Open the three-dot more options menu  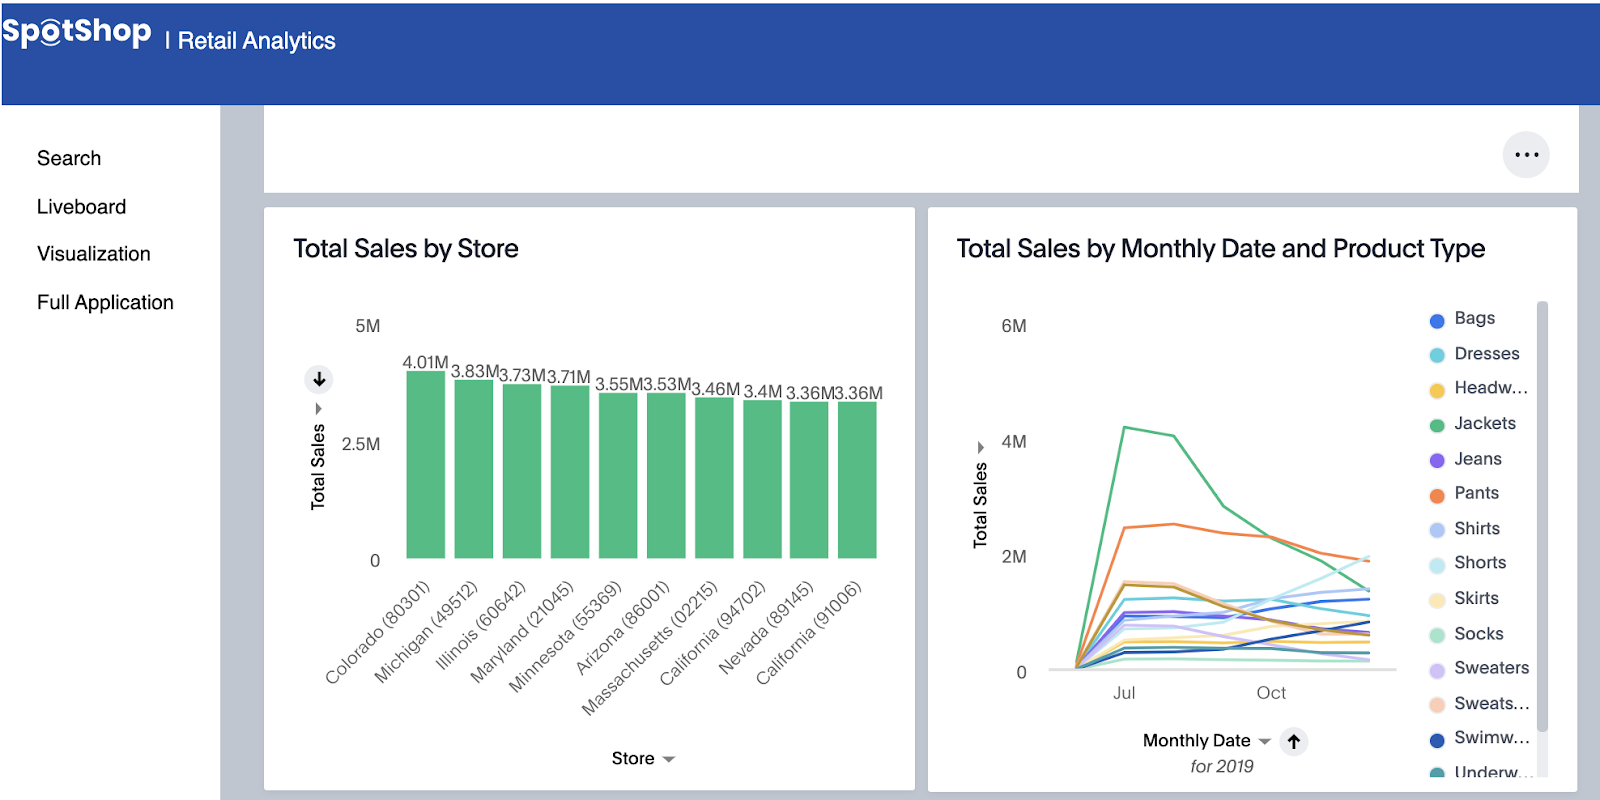click(x=1526, y=155)
